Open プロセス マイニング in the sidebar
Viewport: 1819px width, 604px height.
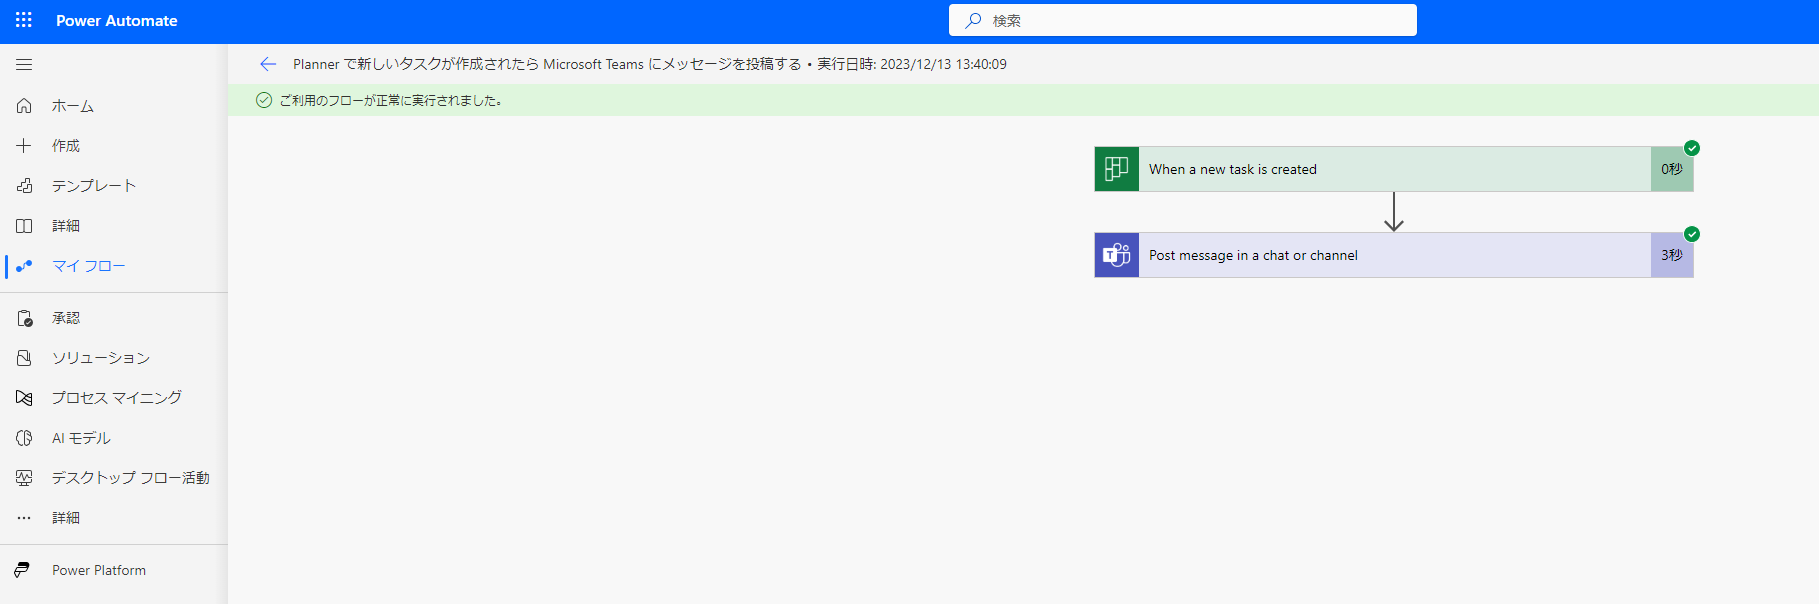coord(117,398)
